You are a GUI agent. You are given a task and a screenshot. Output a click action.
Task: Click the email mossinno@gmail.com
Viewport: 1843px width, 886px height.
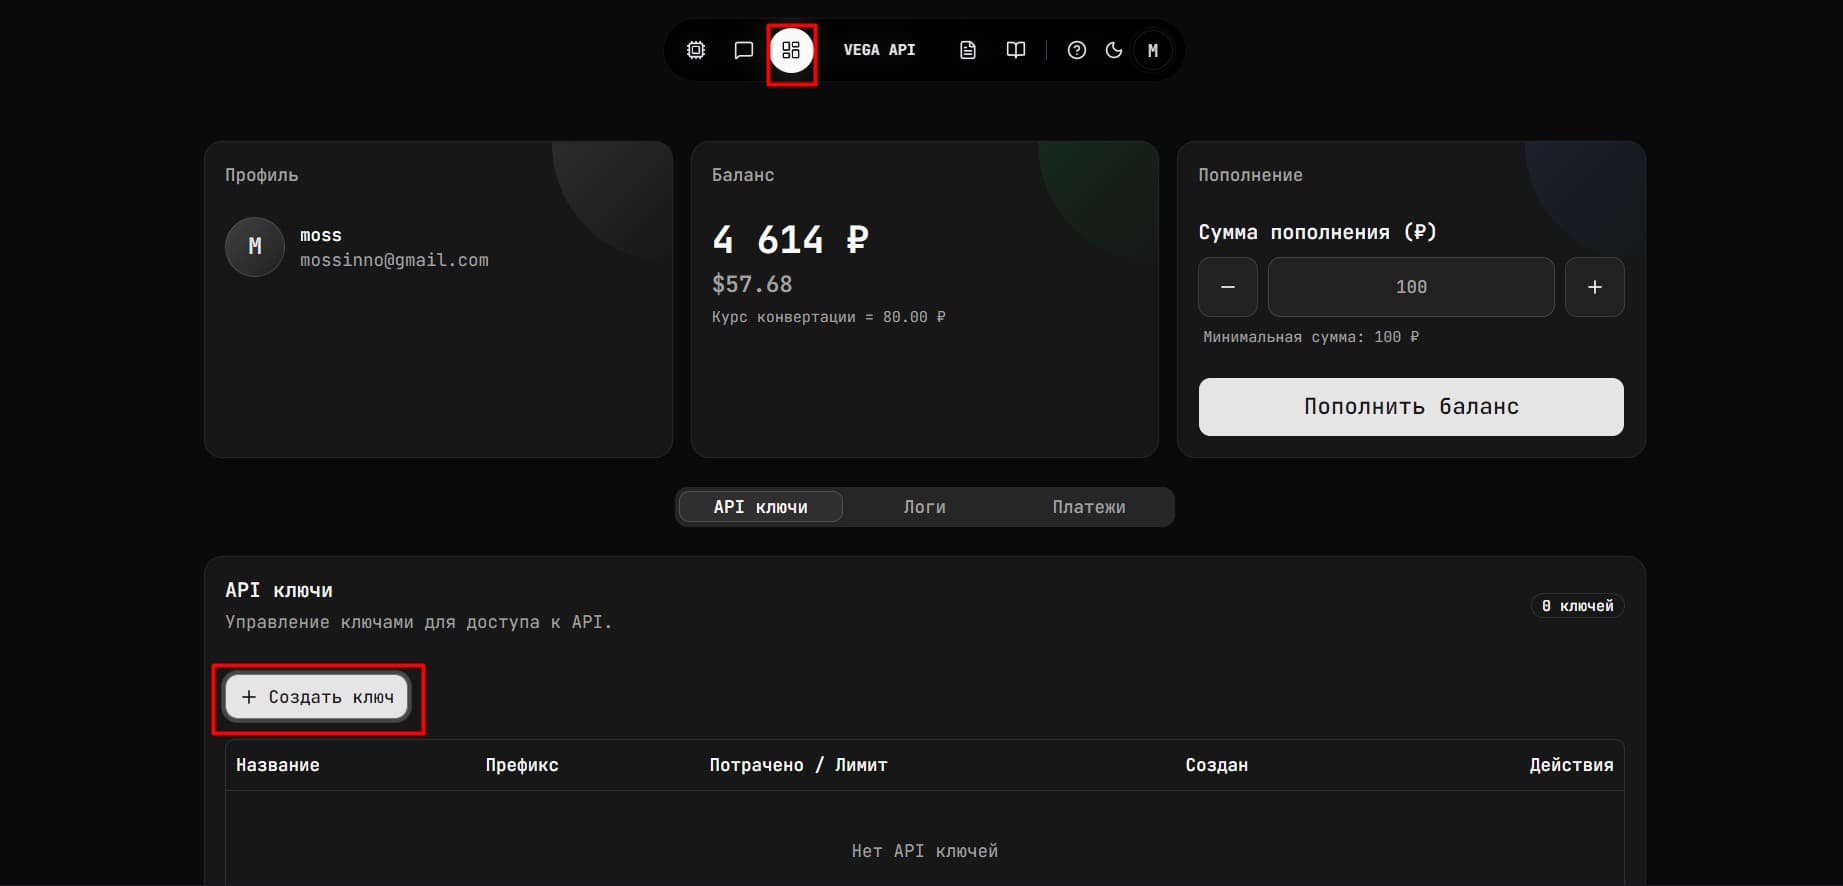point(394,260)
